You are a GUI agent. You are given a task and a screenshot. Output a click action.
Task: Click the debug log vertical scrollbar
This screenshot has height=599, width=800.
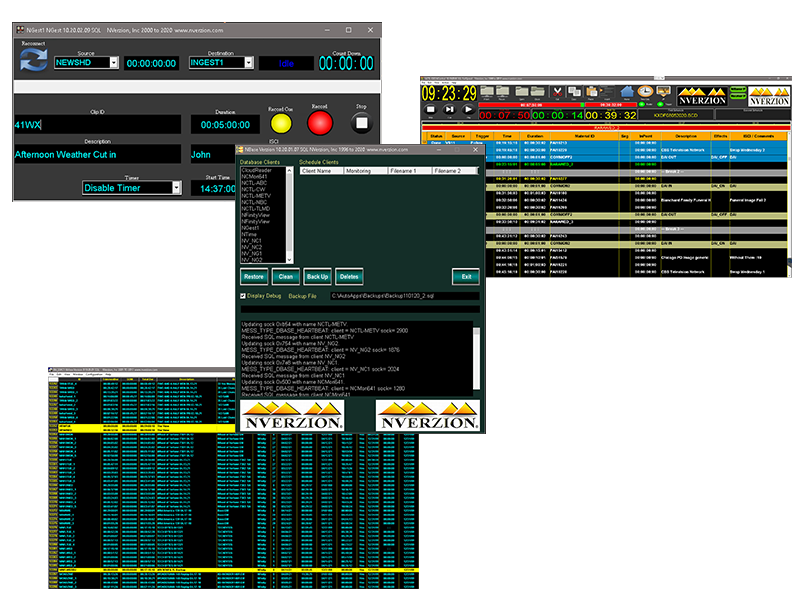[x=477, y=358]
